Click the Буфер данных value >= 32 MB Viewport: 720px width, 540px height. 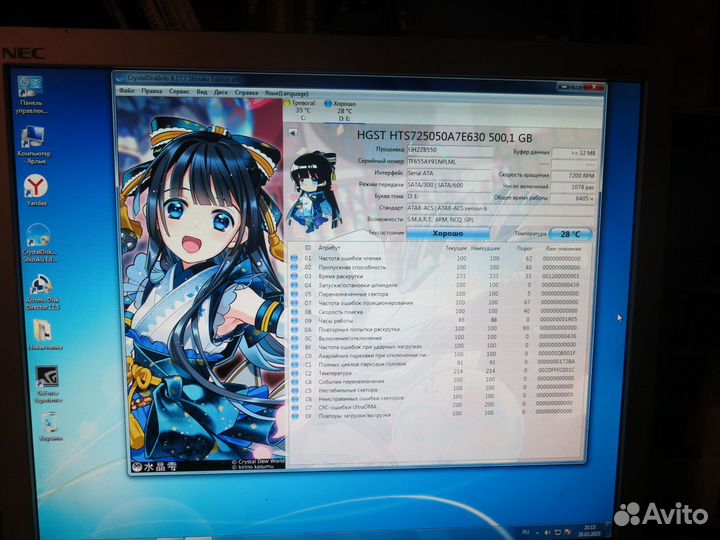[x=574, y=152]
